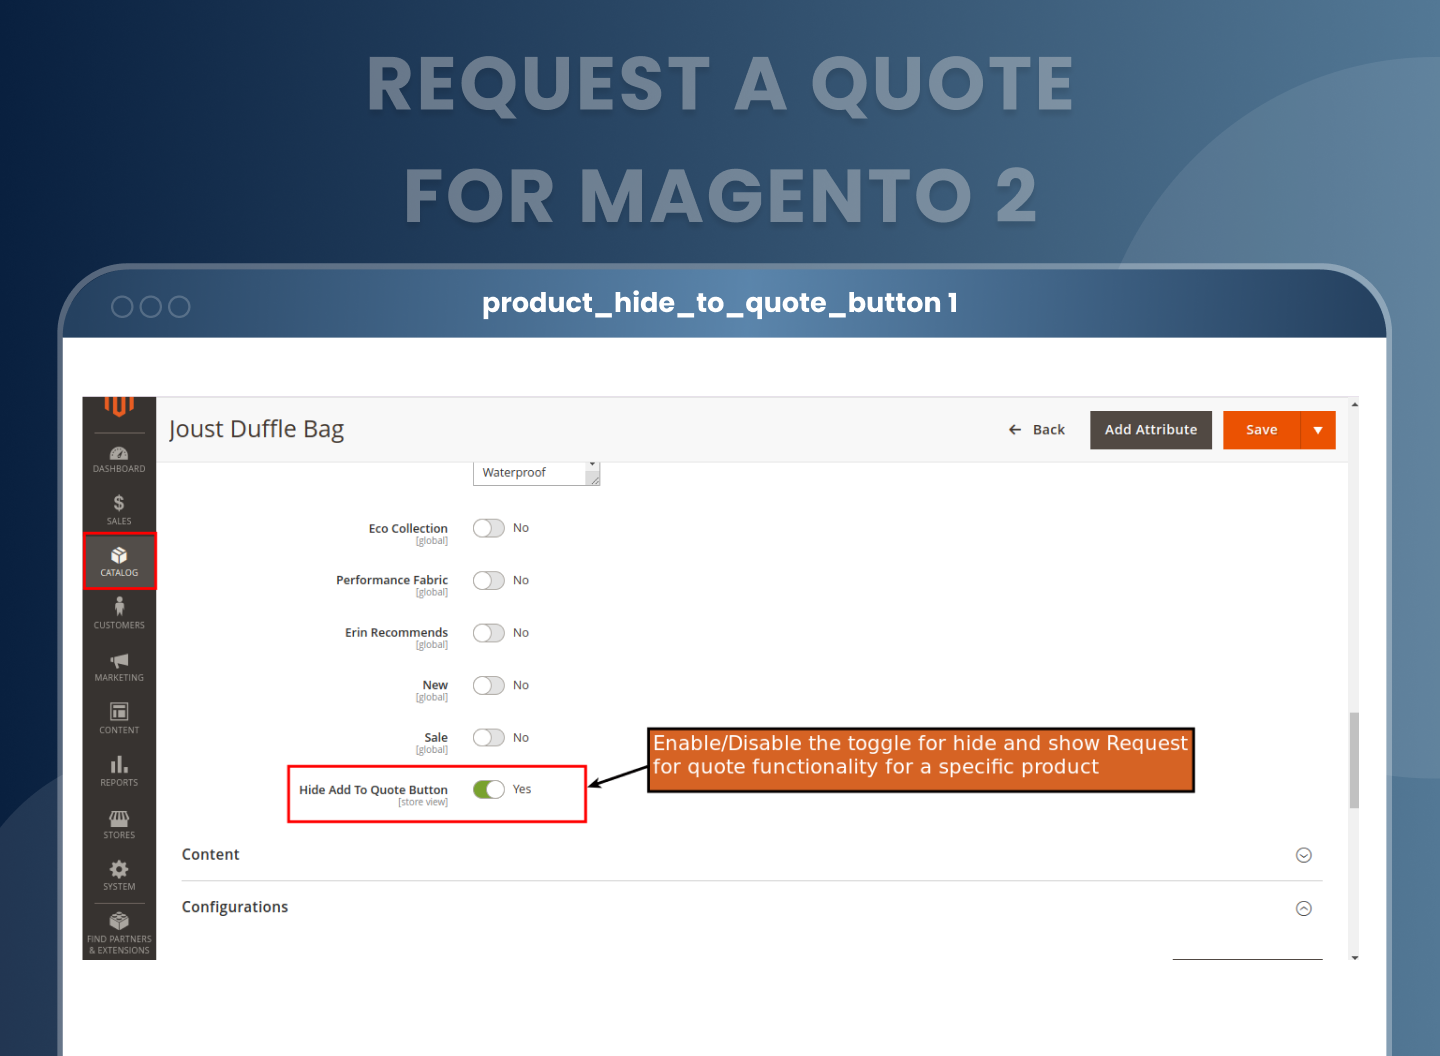Viewport: 1440px width, 1056px height.
Task: Select the Reports sidebar icon
Action: [119, 769]
